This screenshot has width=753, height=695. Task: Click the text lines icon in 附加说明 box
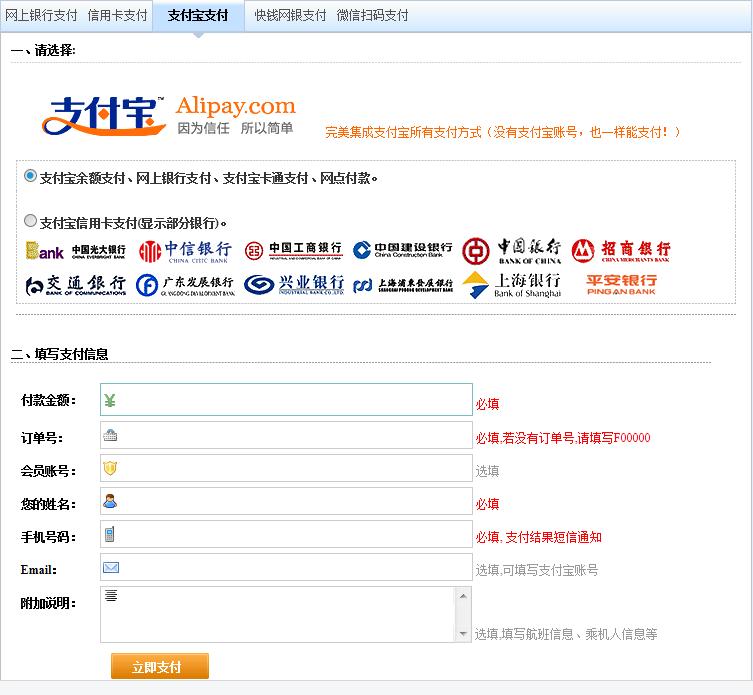coord(111,595)
